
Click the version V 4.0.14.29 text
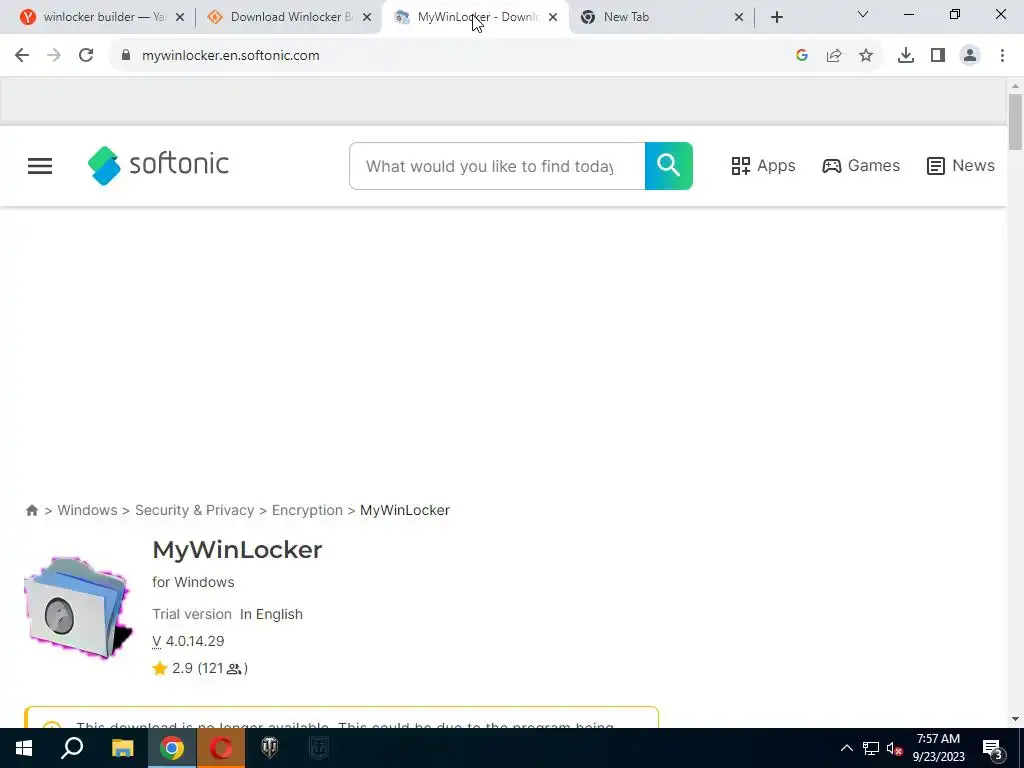(188, 641)
